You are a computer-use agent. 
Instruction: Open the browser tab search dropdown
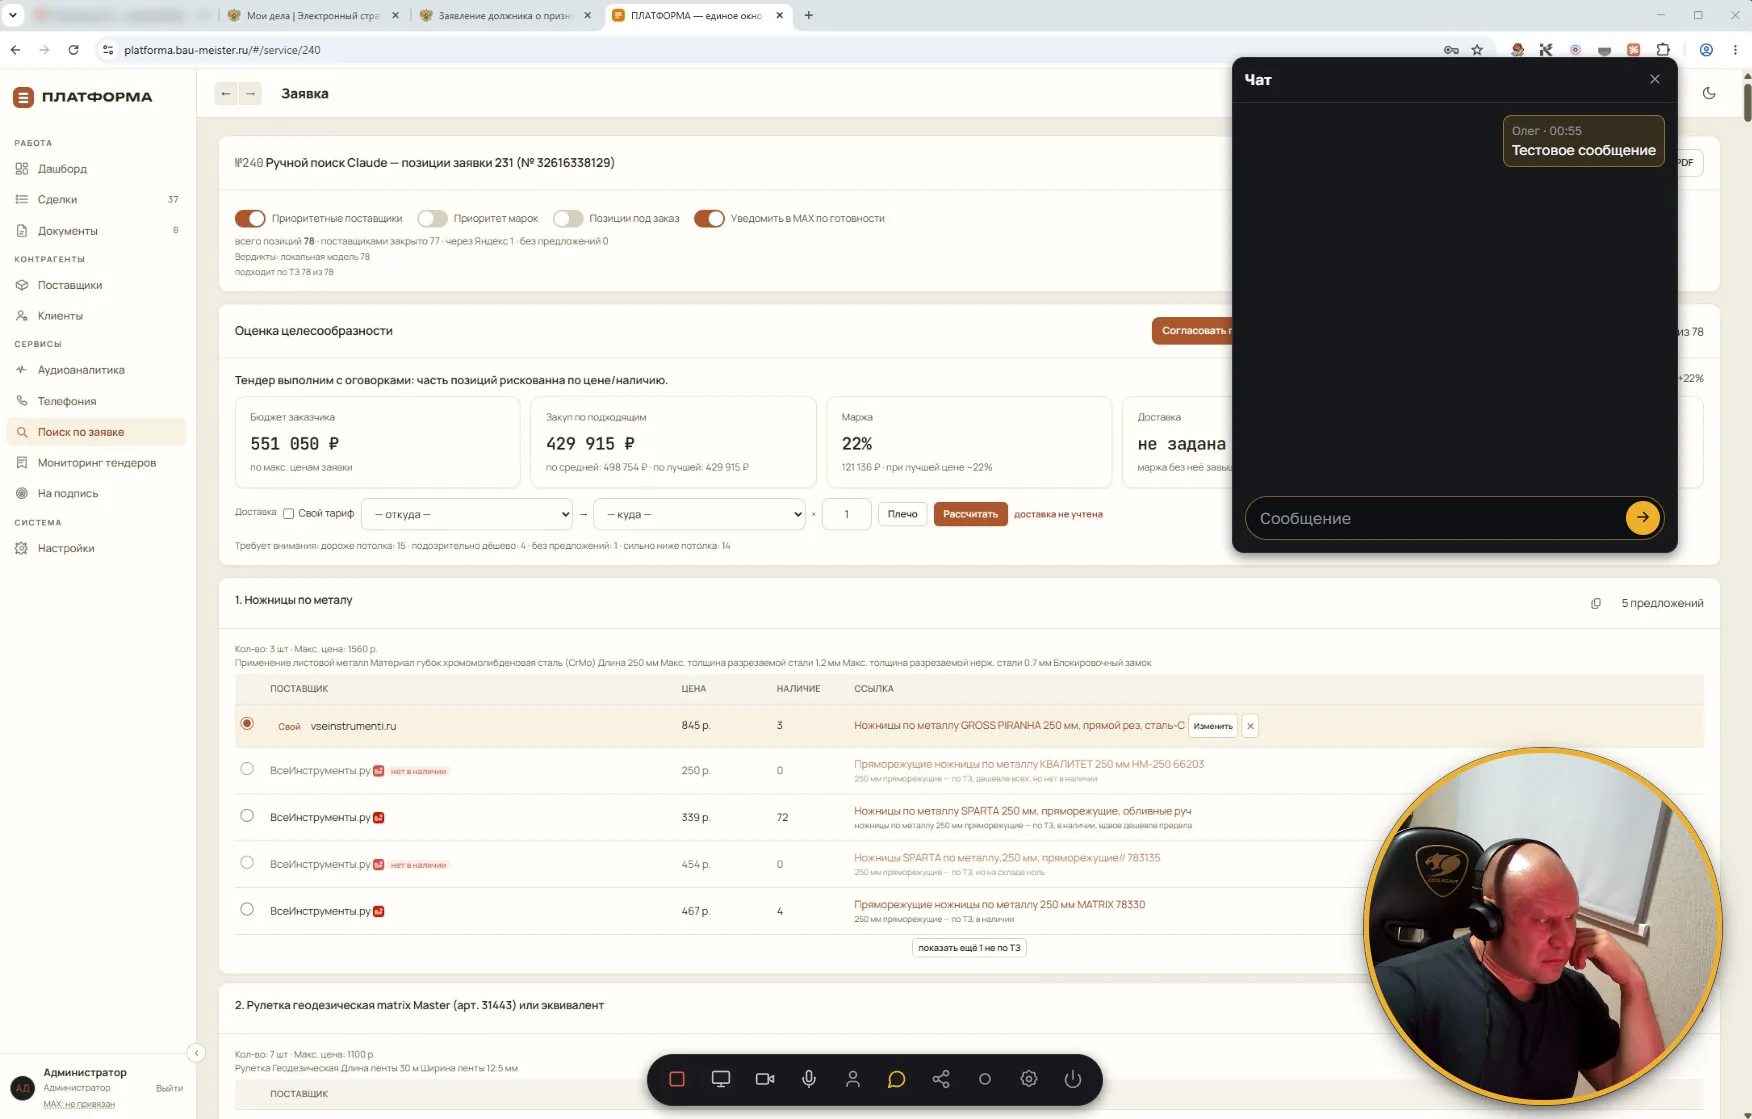pos(13,15)
